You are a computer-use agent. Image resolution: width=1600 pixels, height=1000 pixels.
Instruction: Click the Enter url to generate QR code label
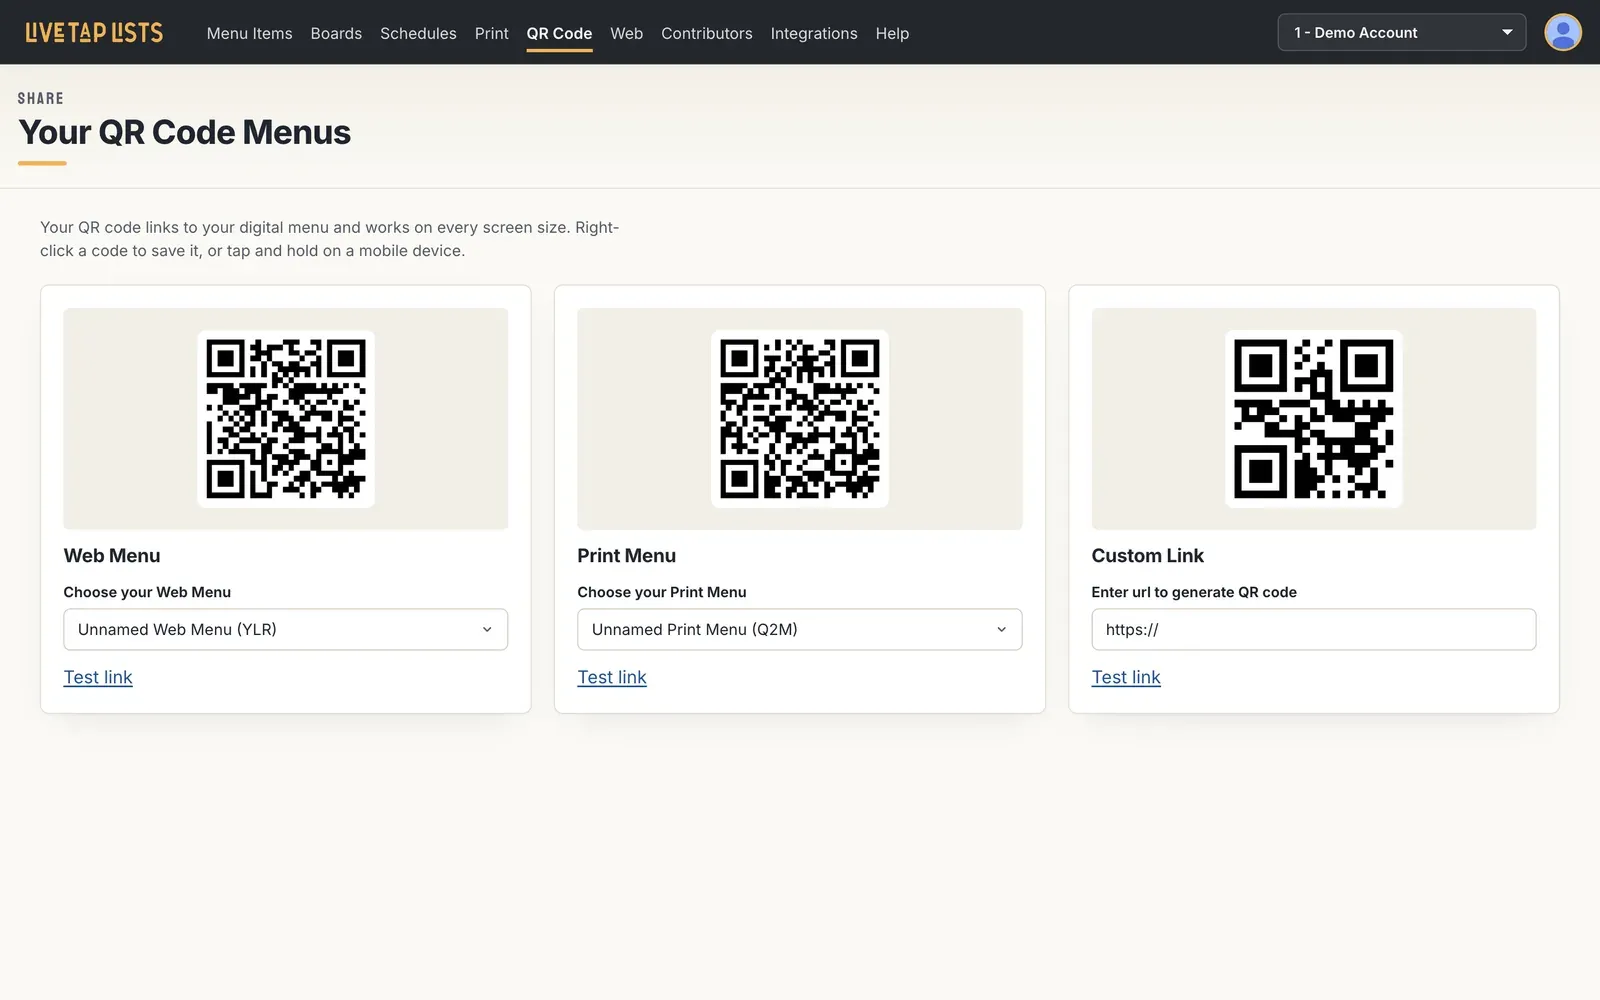click(1194, 592)
